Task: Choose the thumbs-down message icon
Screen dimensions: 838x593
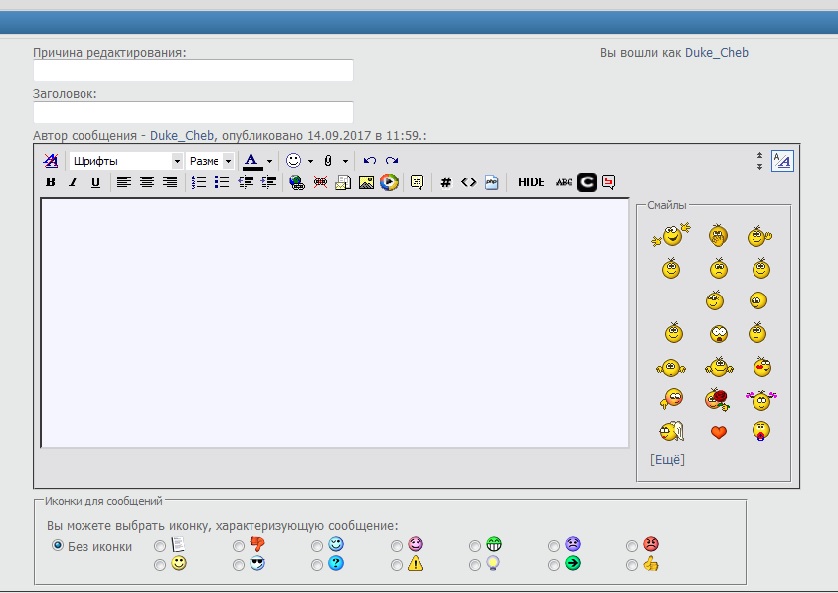Action: [x=239, y=546]
